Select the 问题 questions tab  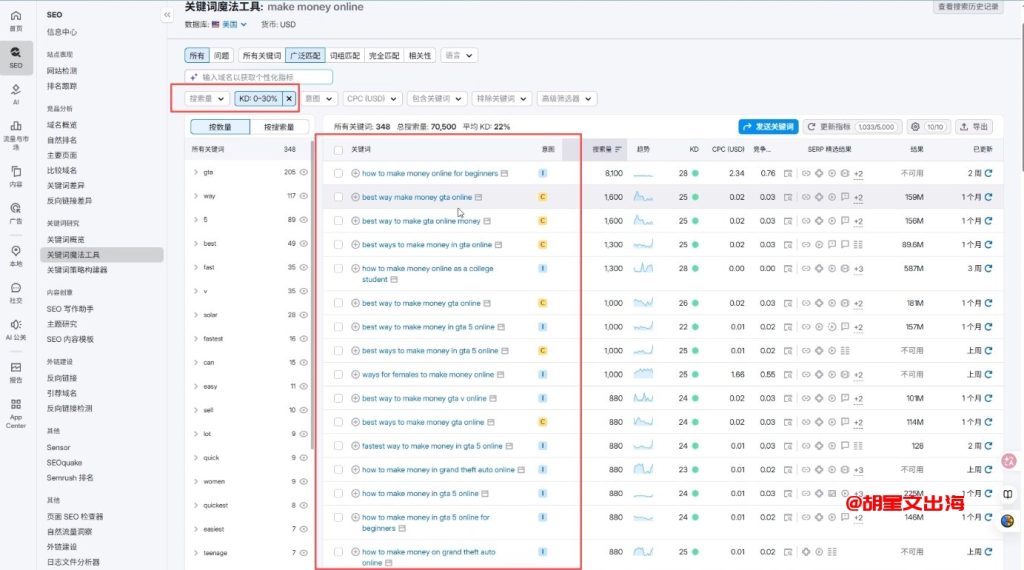coord(221,55)
